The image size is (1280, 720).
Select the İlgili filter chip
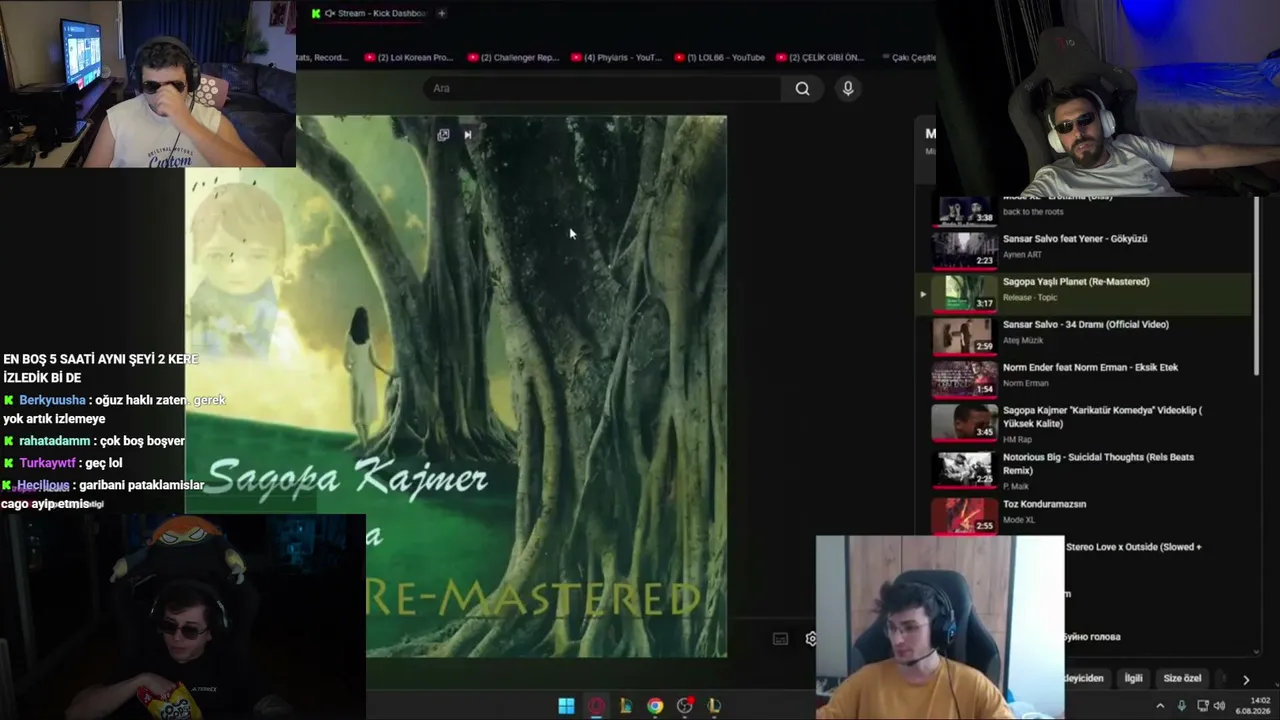tap(1133, 678)
